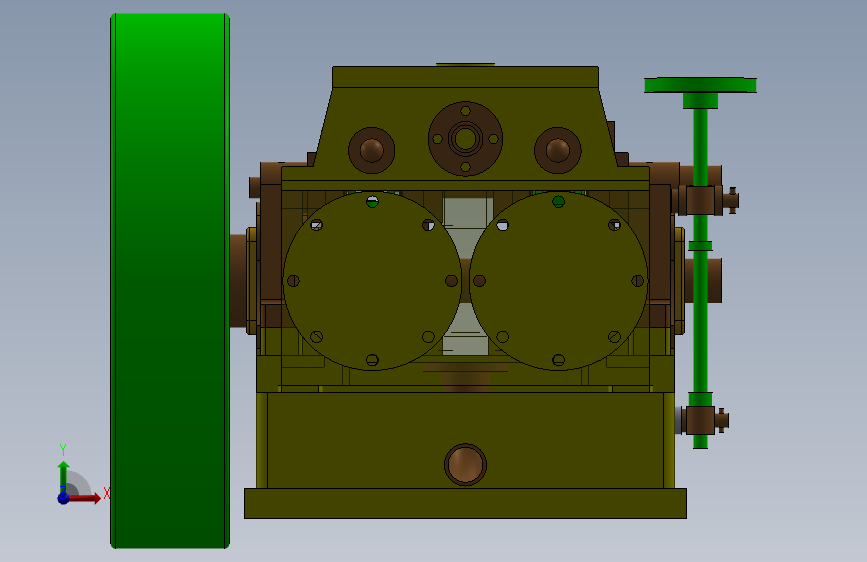867x562 pixels.
Task: Click the center flange with four bolt holes
Action: pyautogui.click(x=465, y=139)
